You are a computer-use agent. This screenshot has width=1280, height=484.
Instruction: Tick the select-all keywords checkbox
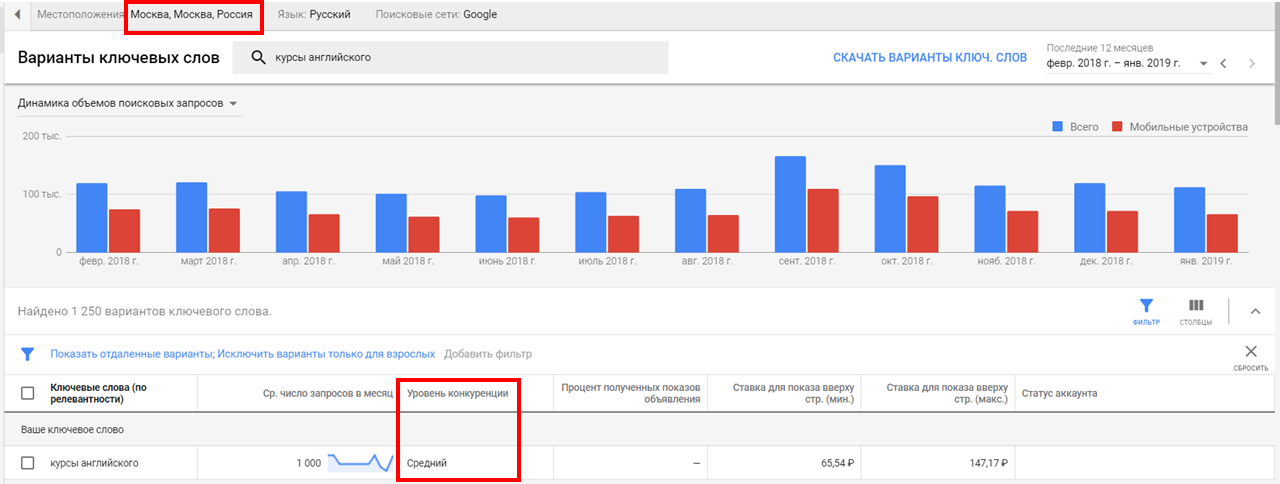pos(28,393)
